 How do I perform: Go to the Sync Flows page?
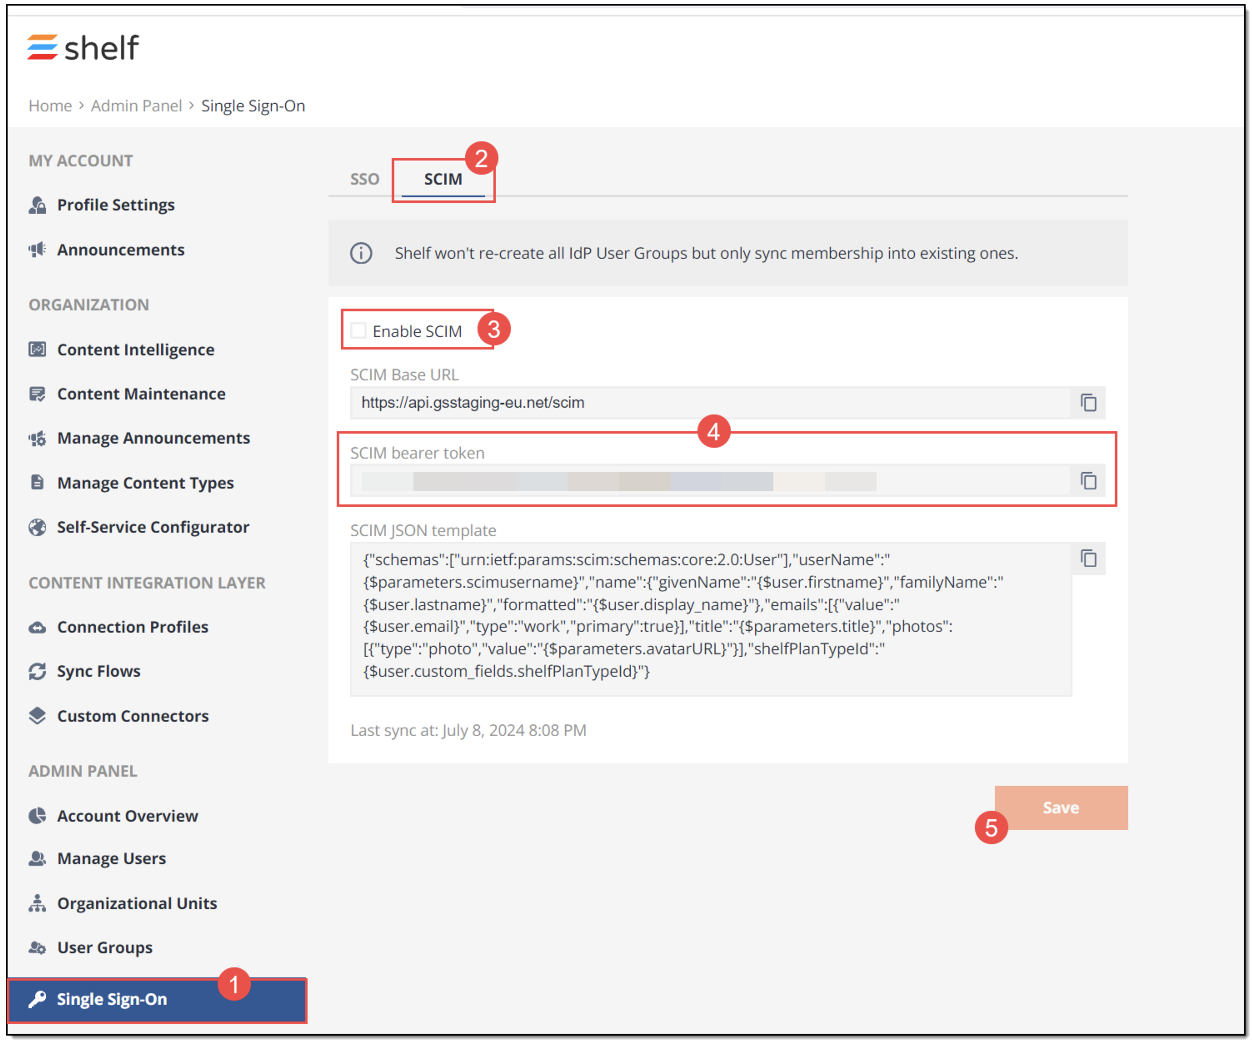coord(99,671)
